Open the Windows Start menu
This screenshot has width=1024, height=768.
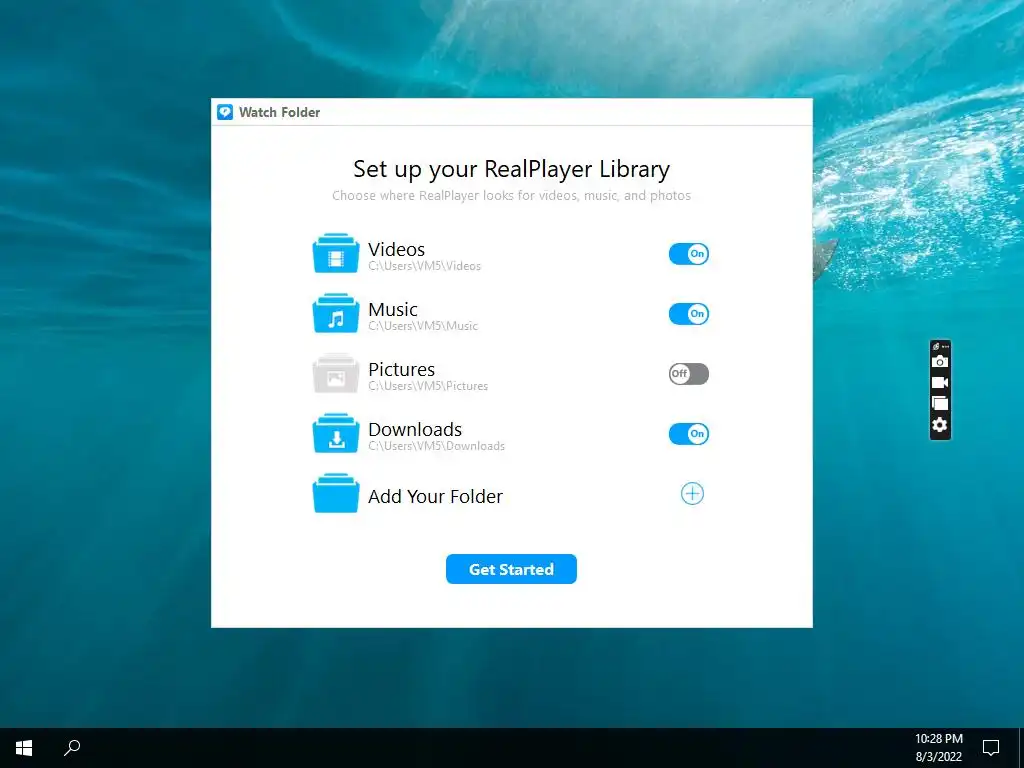point(24,748)
